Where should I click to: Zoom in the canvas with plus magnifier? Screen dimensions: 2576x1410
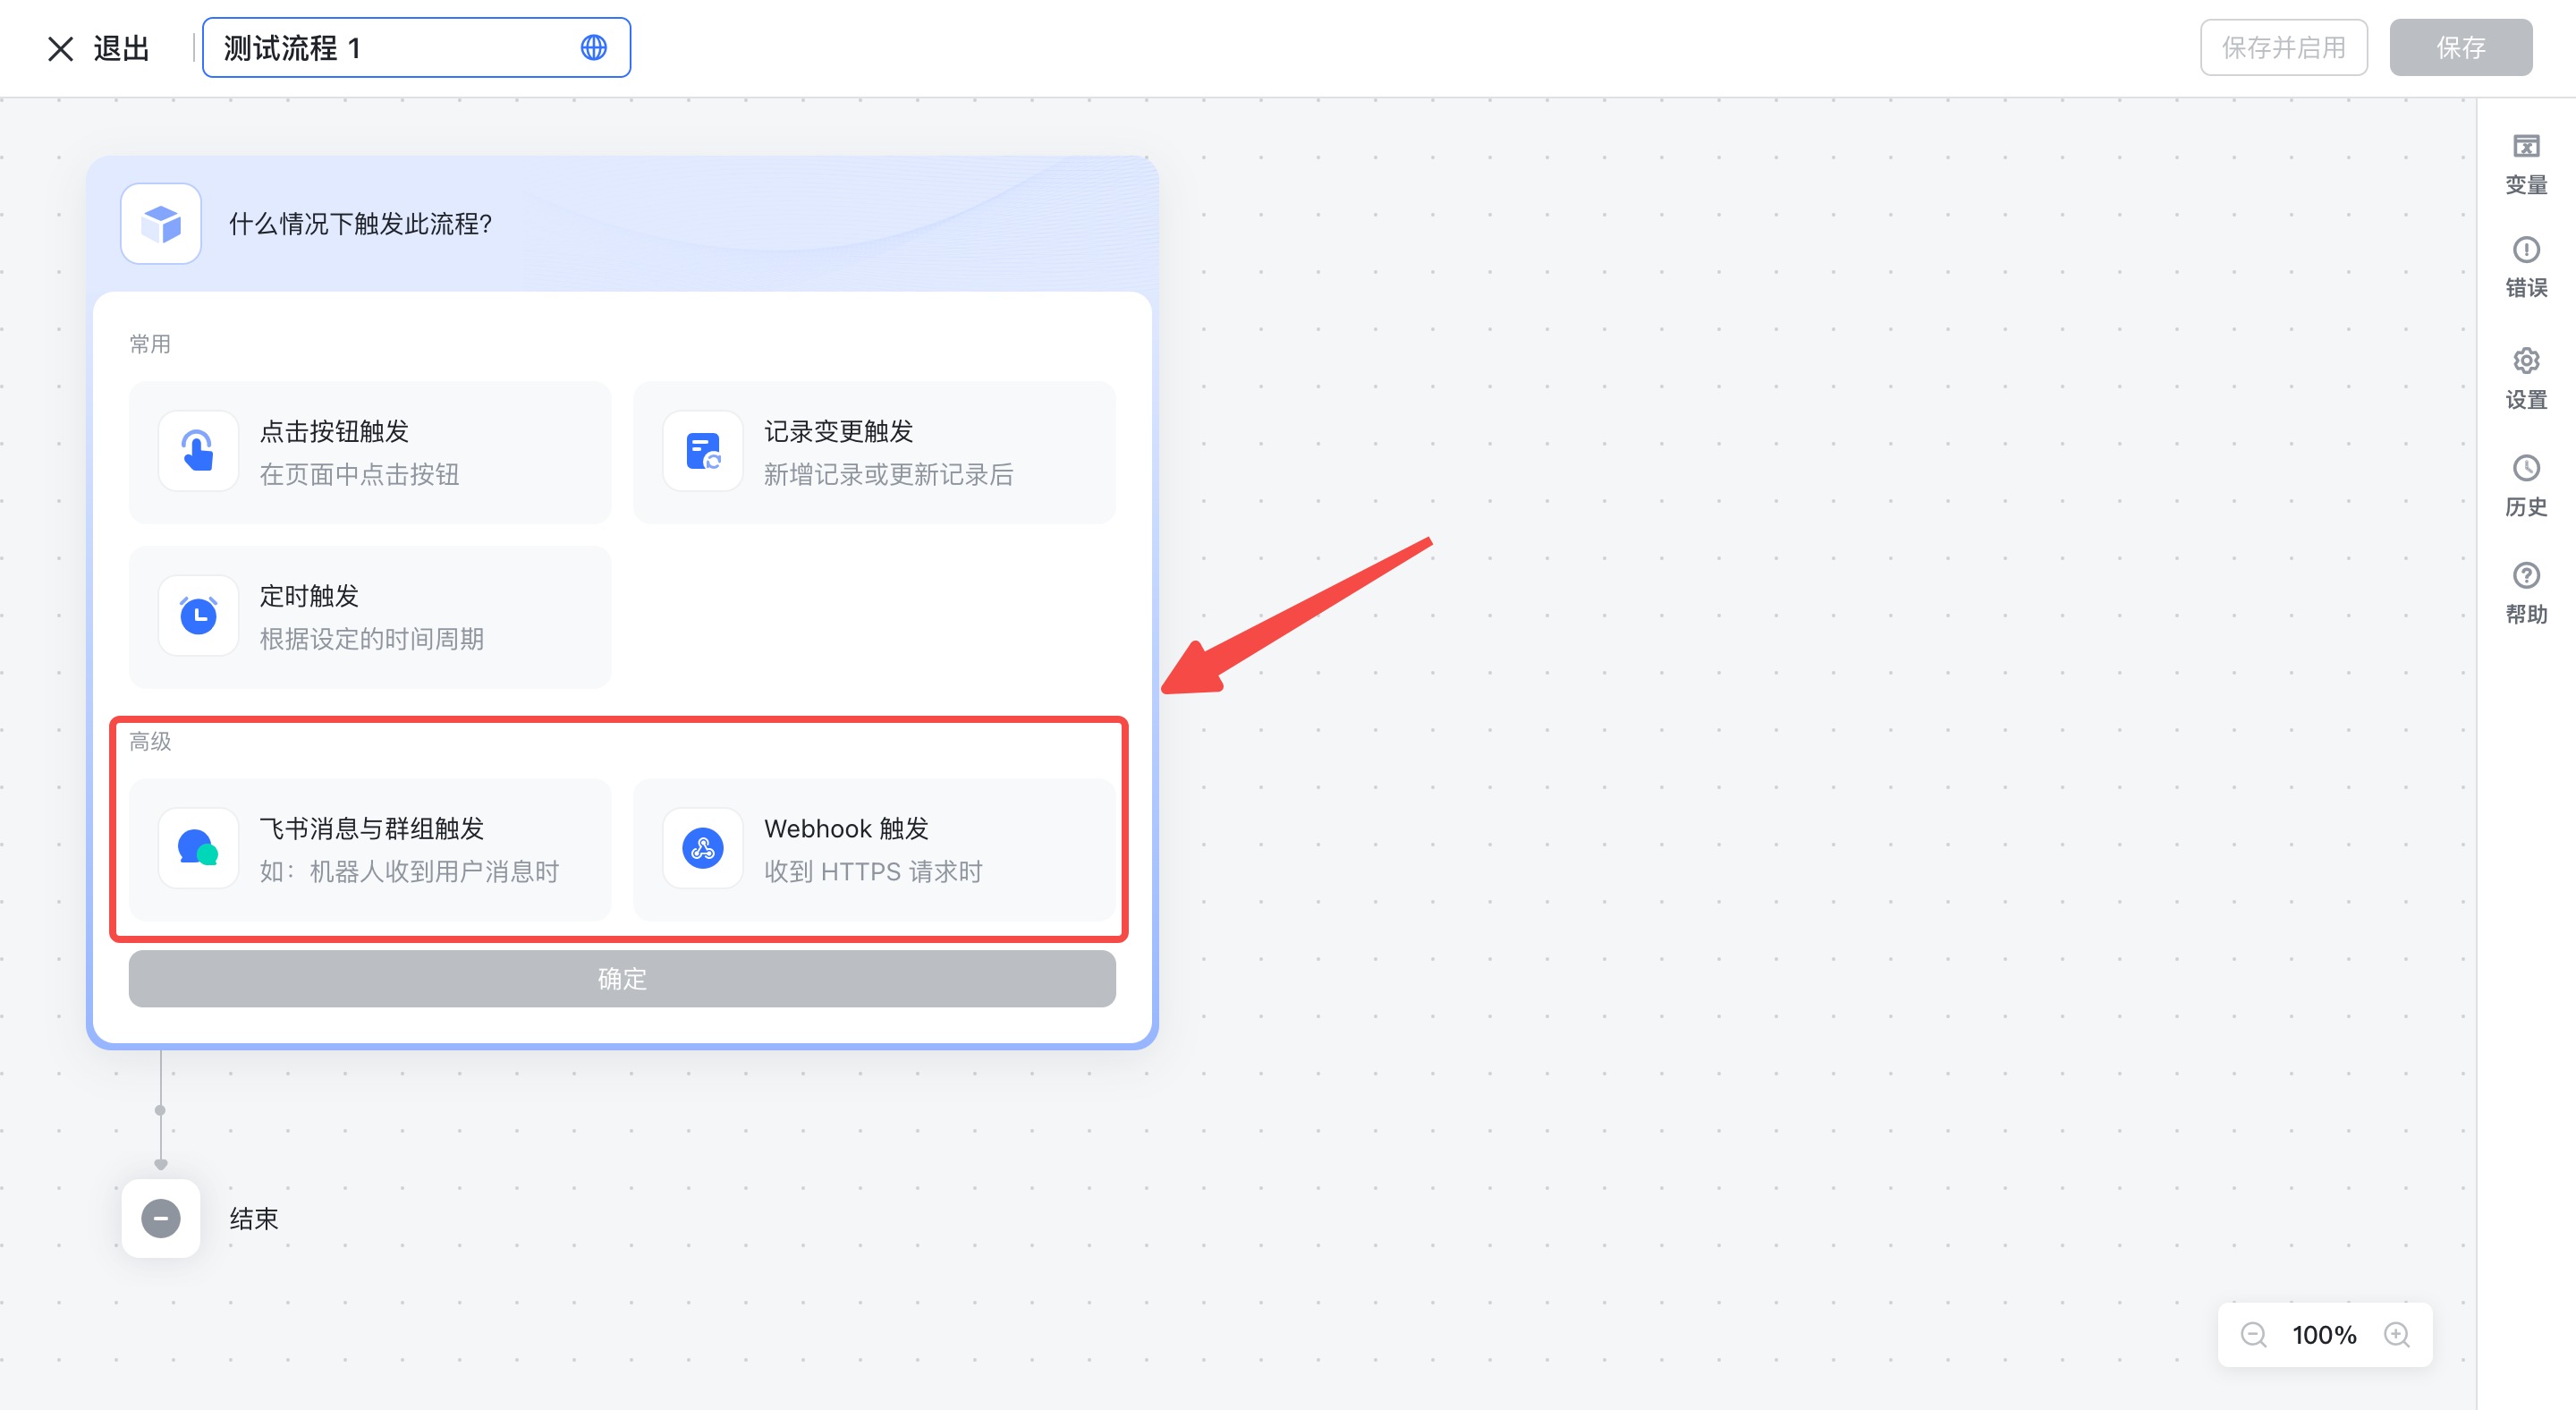click(x=2397, y=1335)
